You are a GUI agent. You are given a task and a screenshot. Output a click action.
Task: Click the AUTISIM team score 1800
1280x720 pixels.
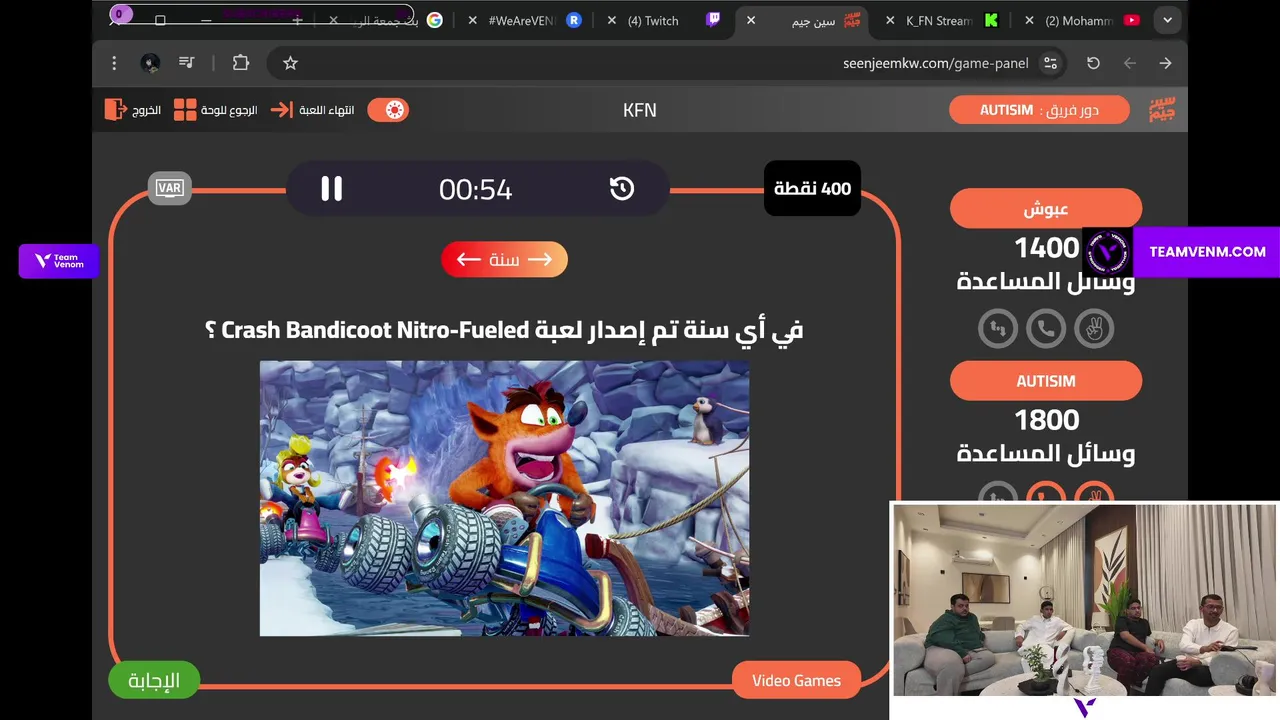coord(1046,420)
